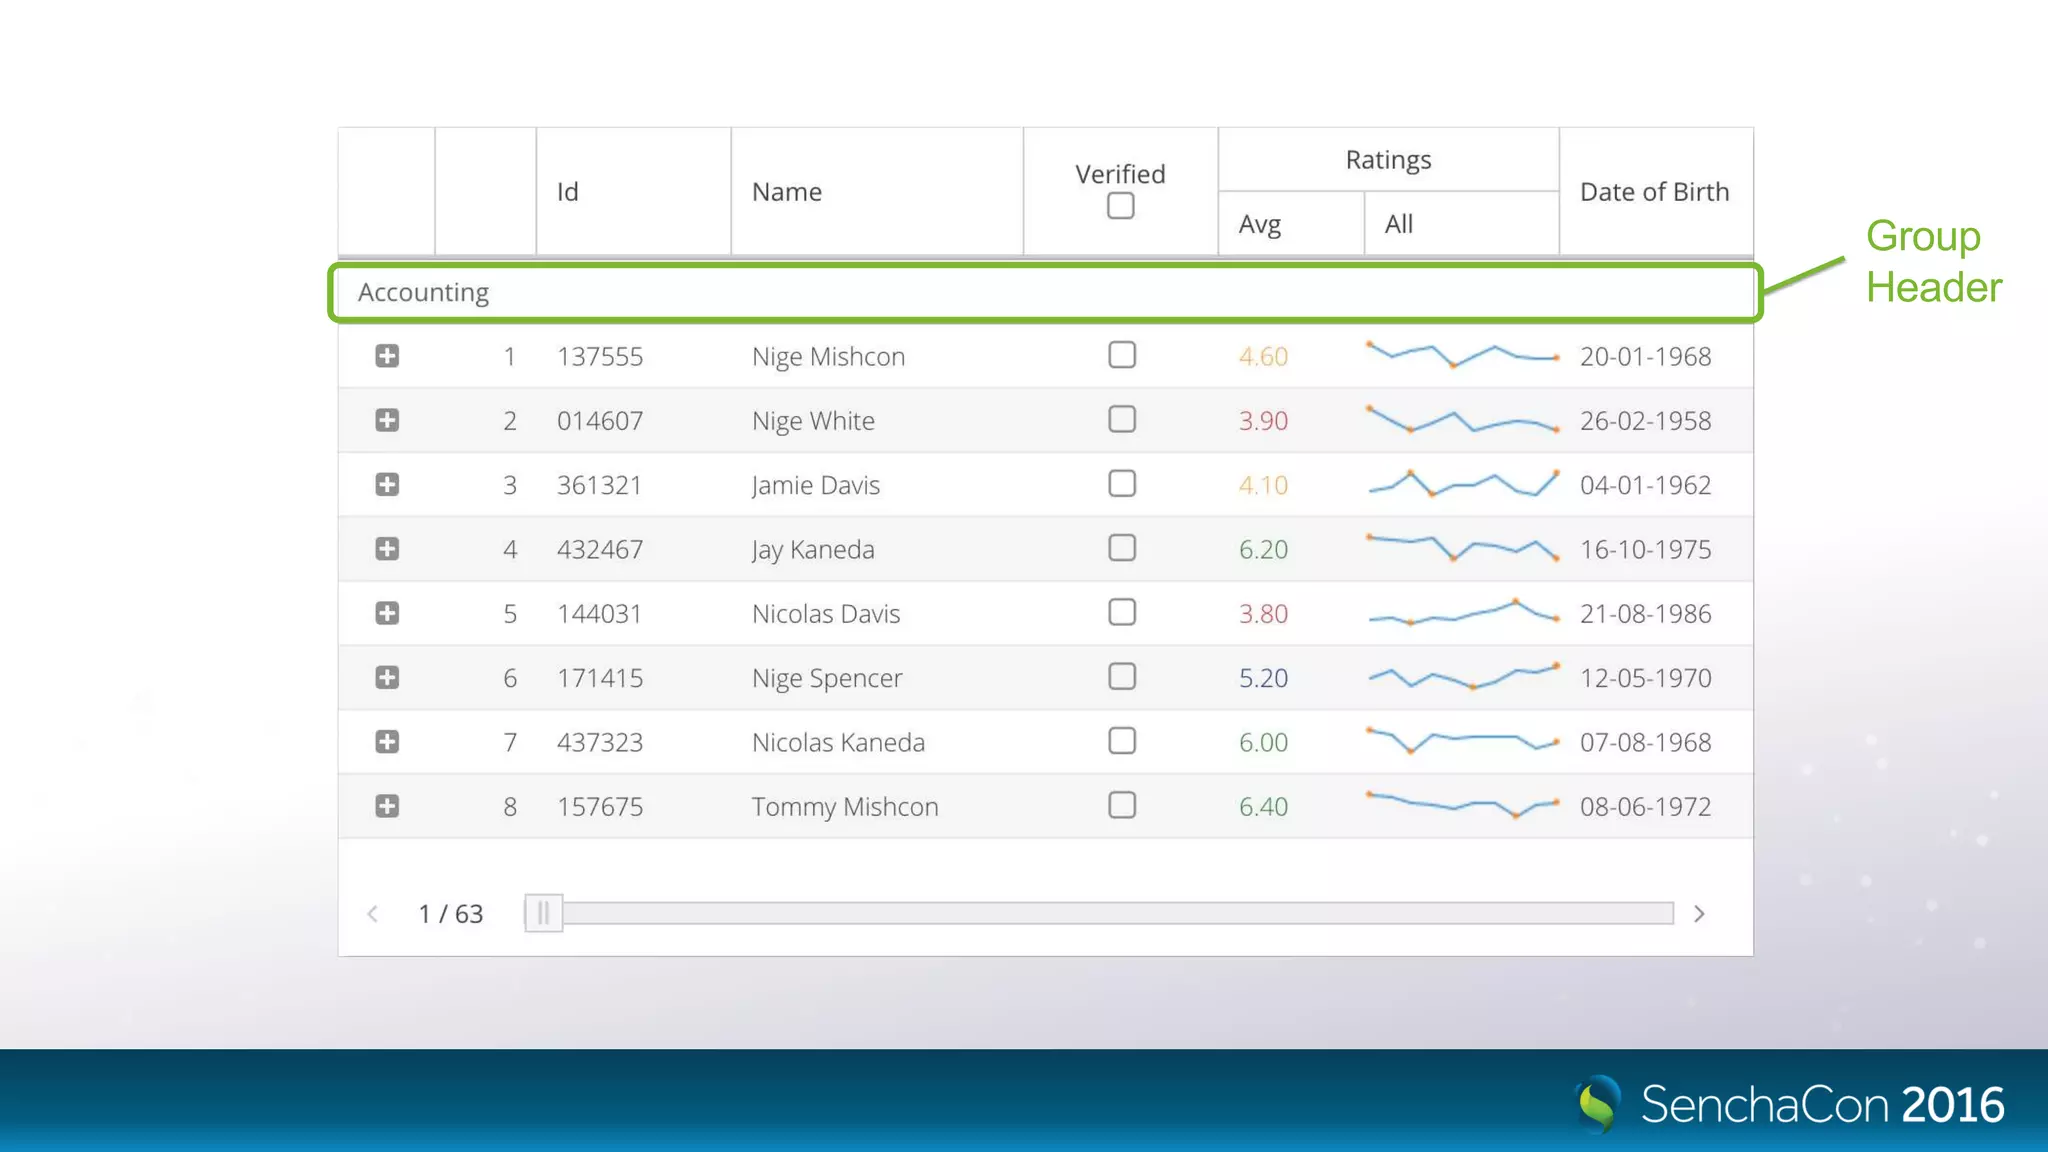Click plus icon for Tommy Mishcon row

pyautogui.click(x=387, y=806)
